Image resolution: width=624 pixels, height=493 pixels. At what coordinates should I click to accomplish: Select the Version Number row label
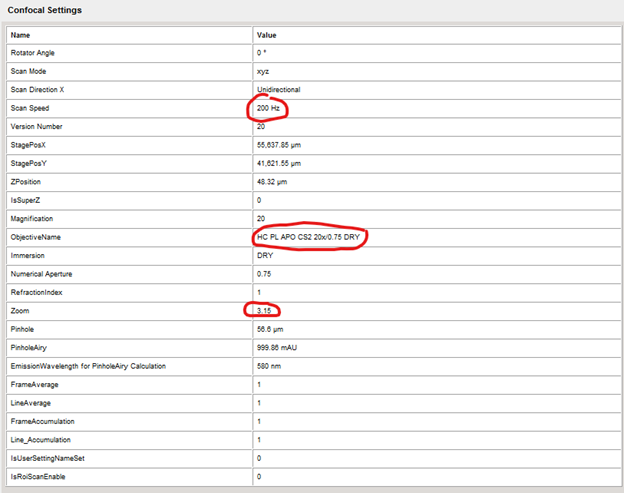coord(37,126)
